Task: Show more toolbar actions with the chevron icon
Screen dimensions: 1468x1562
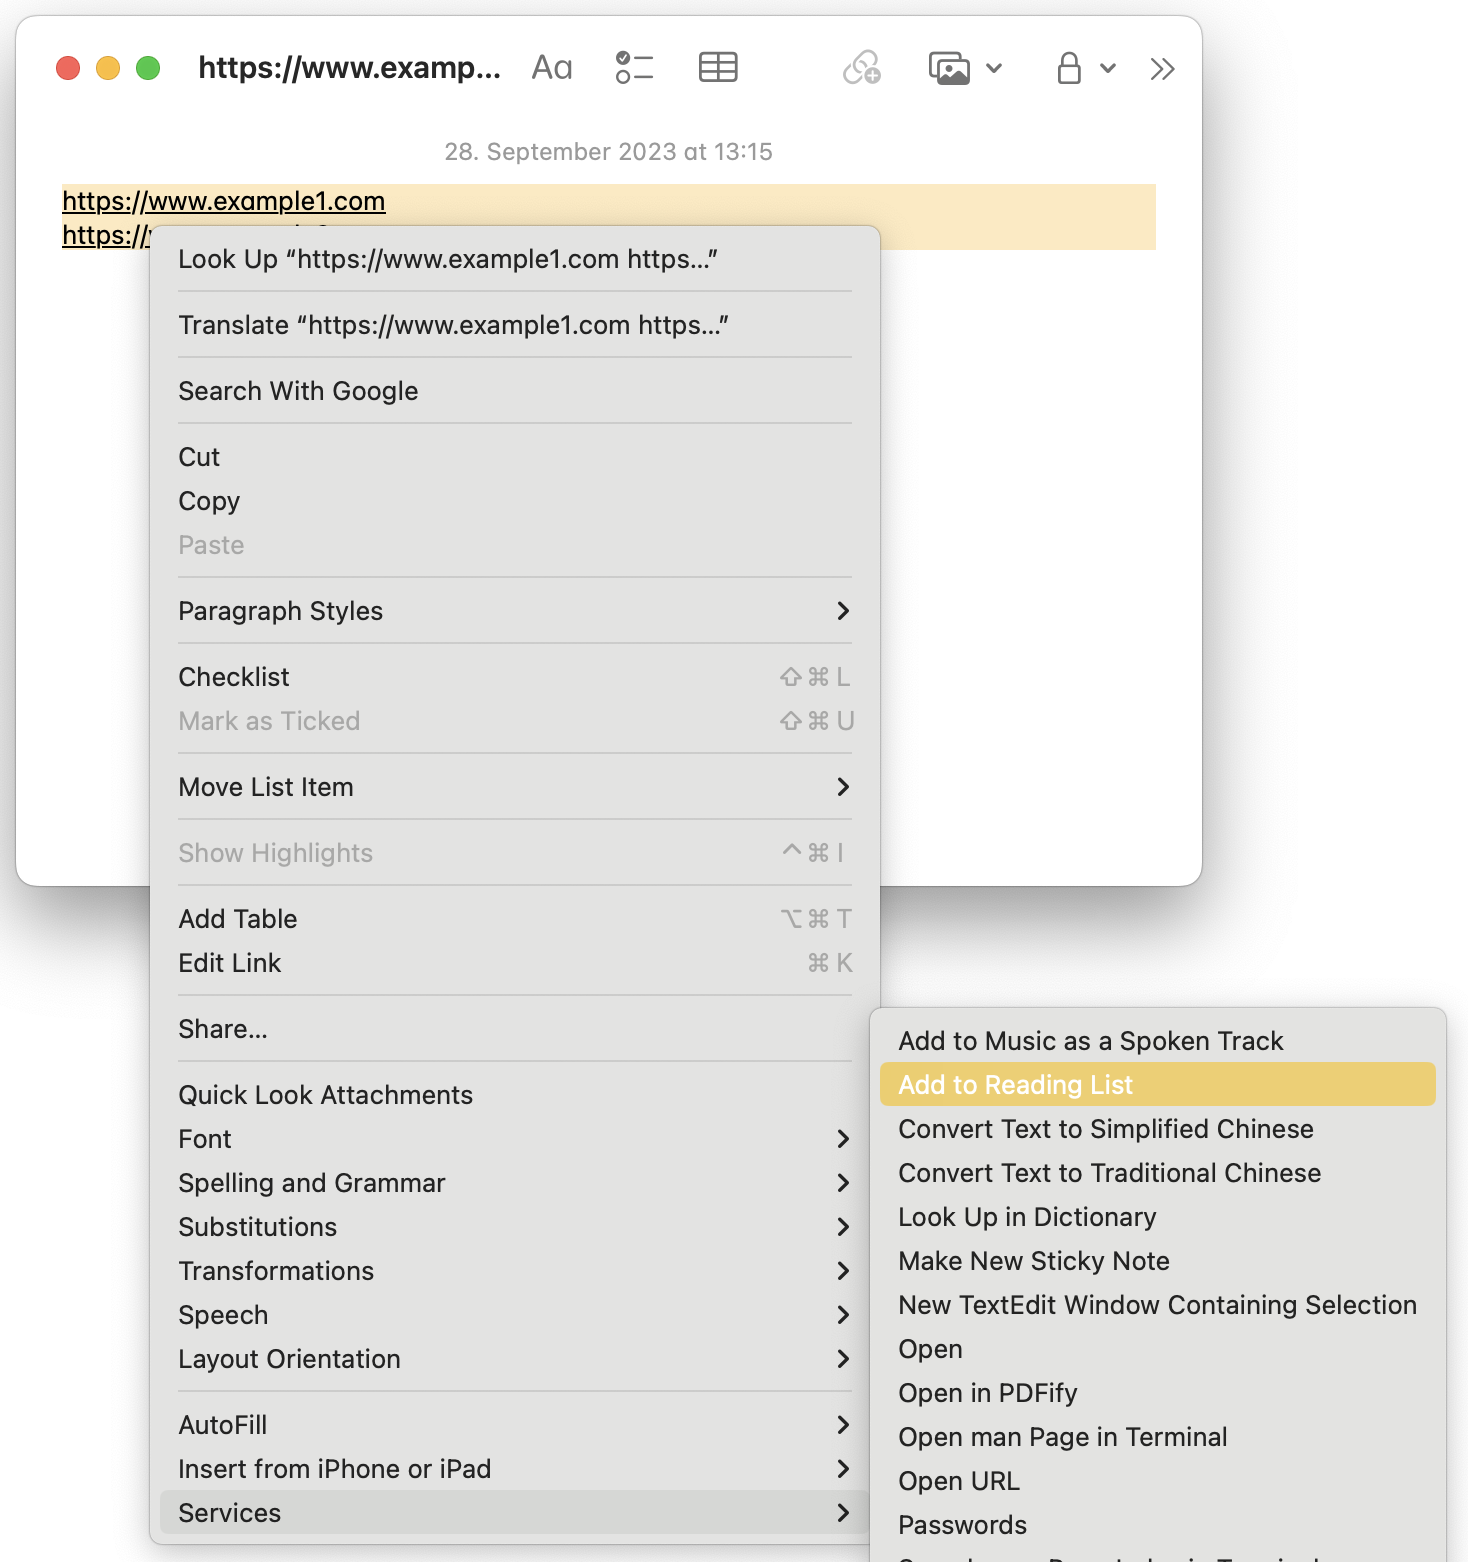Action: pyautogui.click(x=1161, y=68)
